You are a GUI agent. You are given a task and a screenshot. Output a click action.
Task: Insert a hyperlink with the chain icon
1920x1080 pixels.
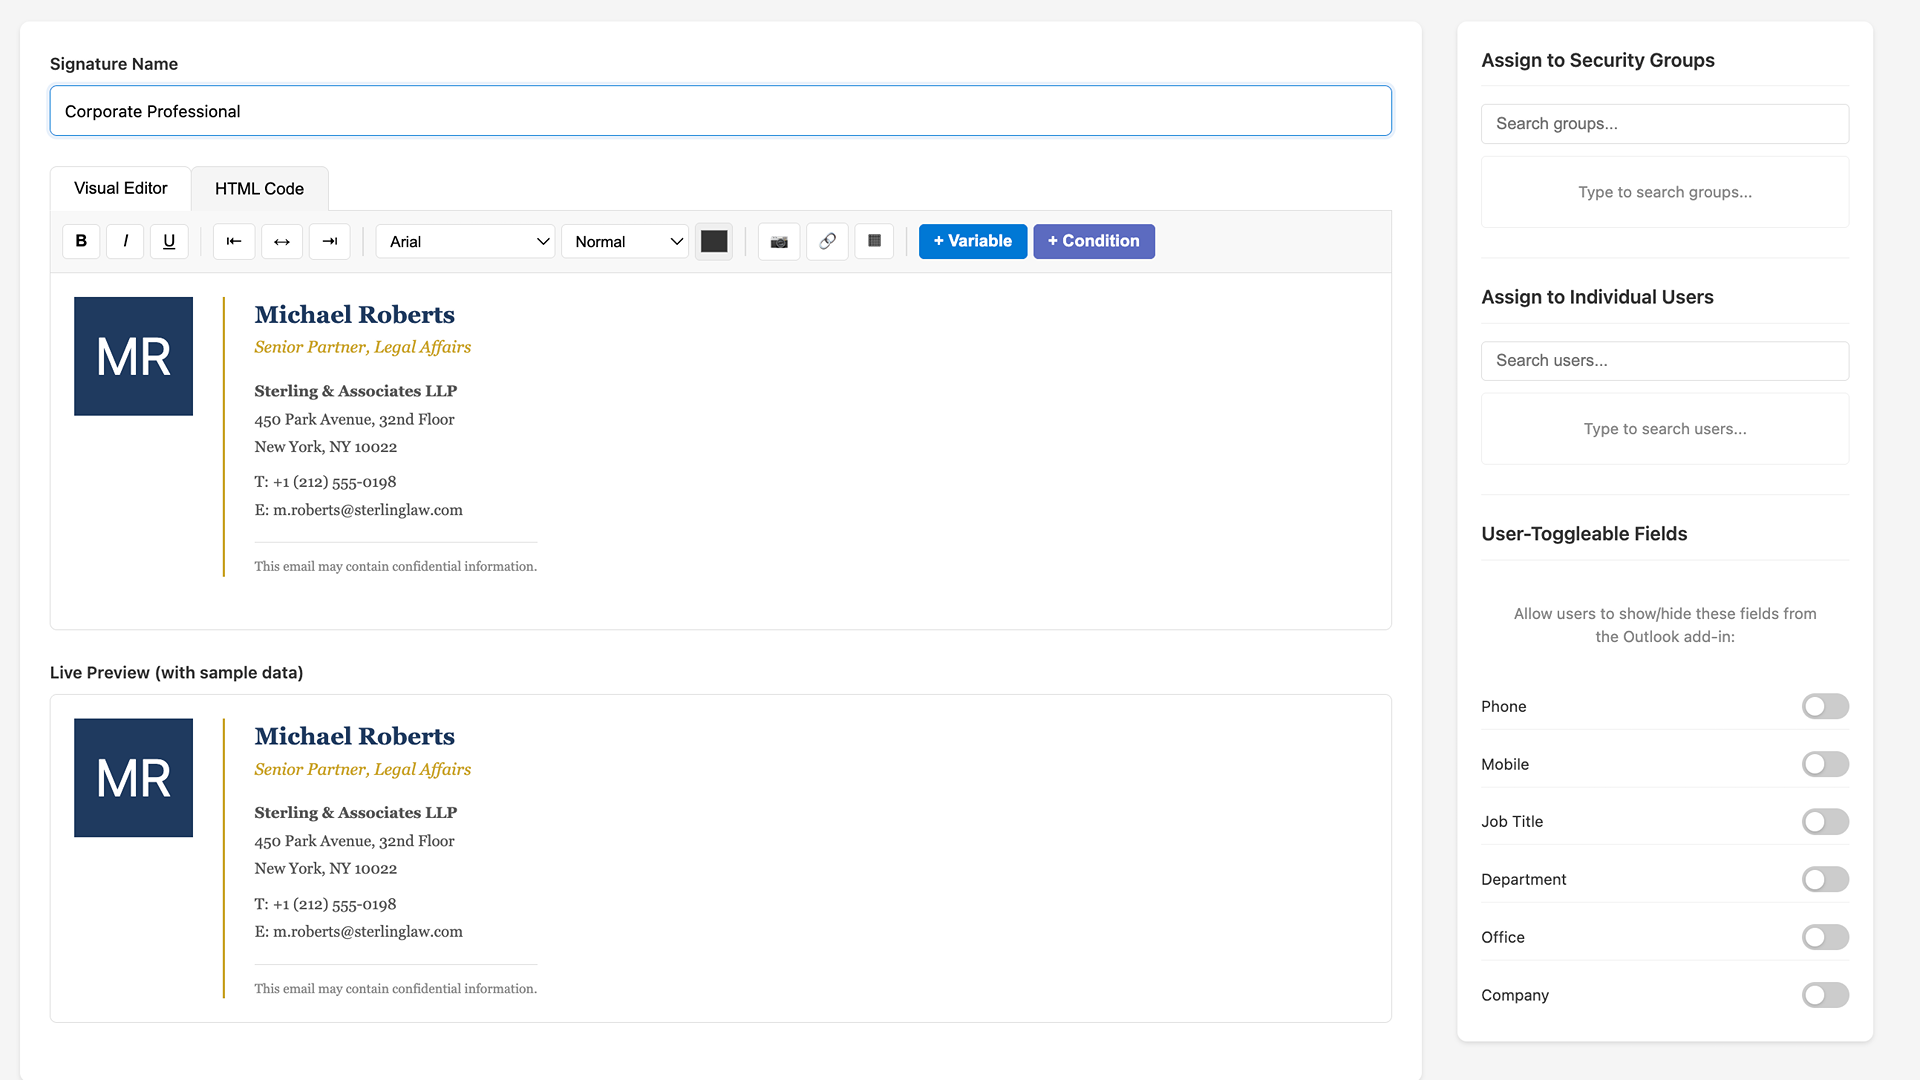click(x=827, y=241)
